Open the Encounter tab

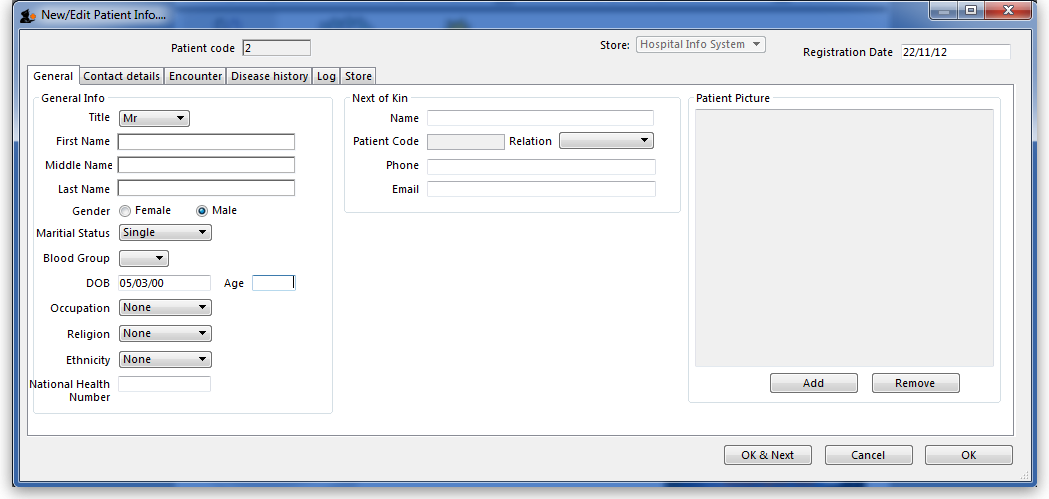point(196,76)
